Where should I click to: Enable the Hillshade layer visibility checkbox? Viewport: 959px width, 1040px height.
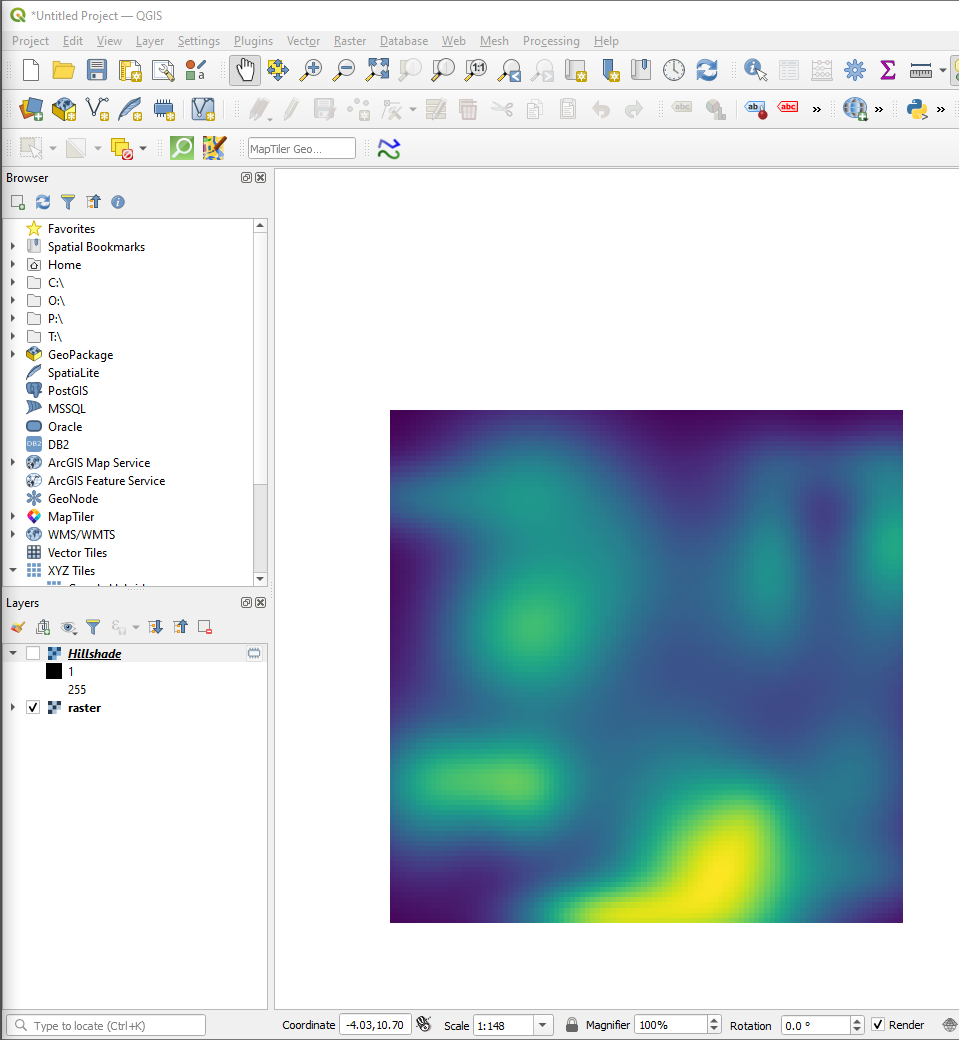click(x=33, y=653)
